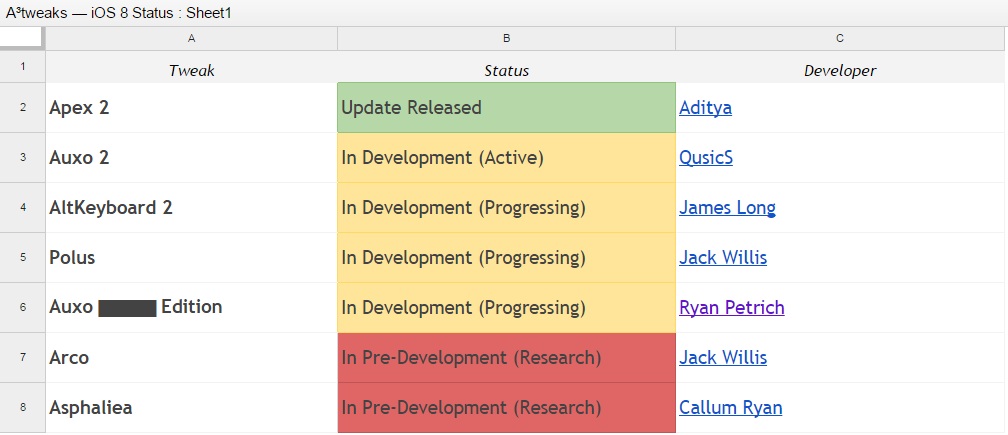
Task: Select row 6 header
Action: (x=23, y=308)
